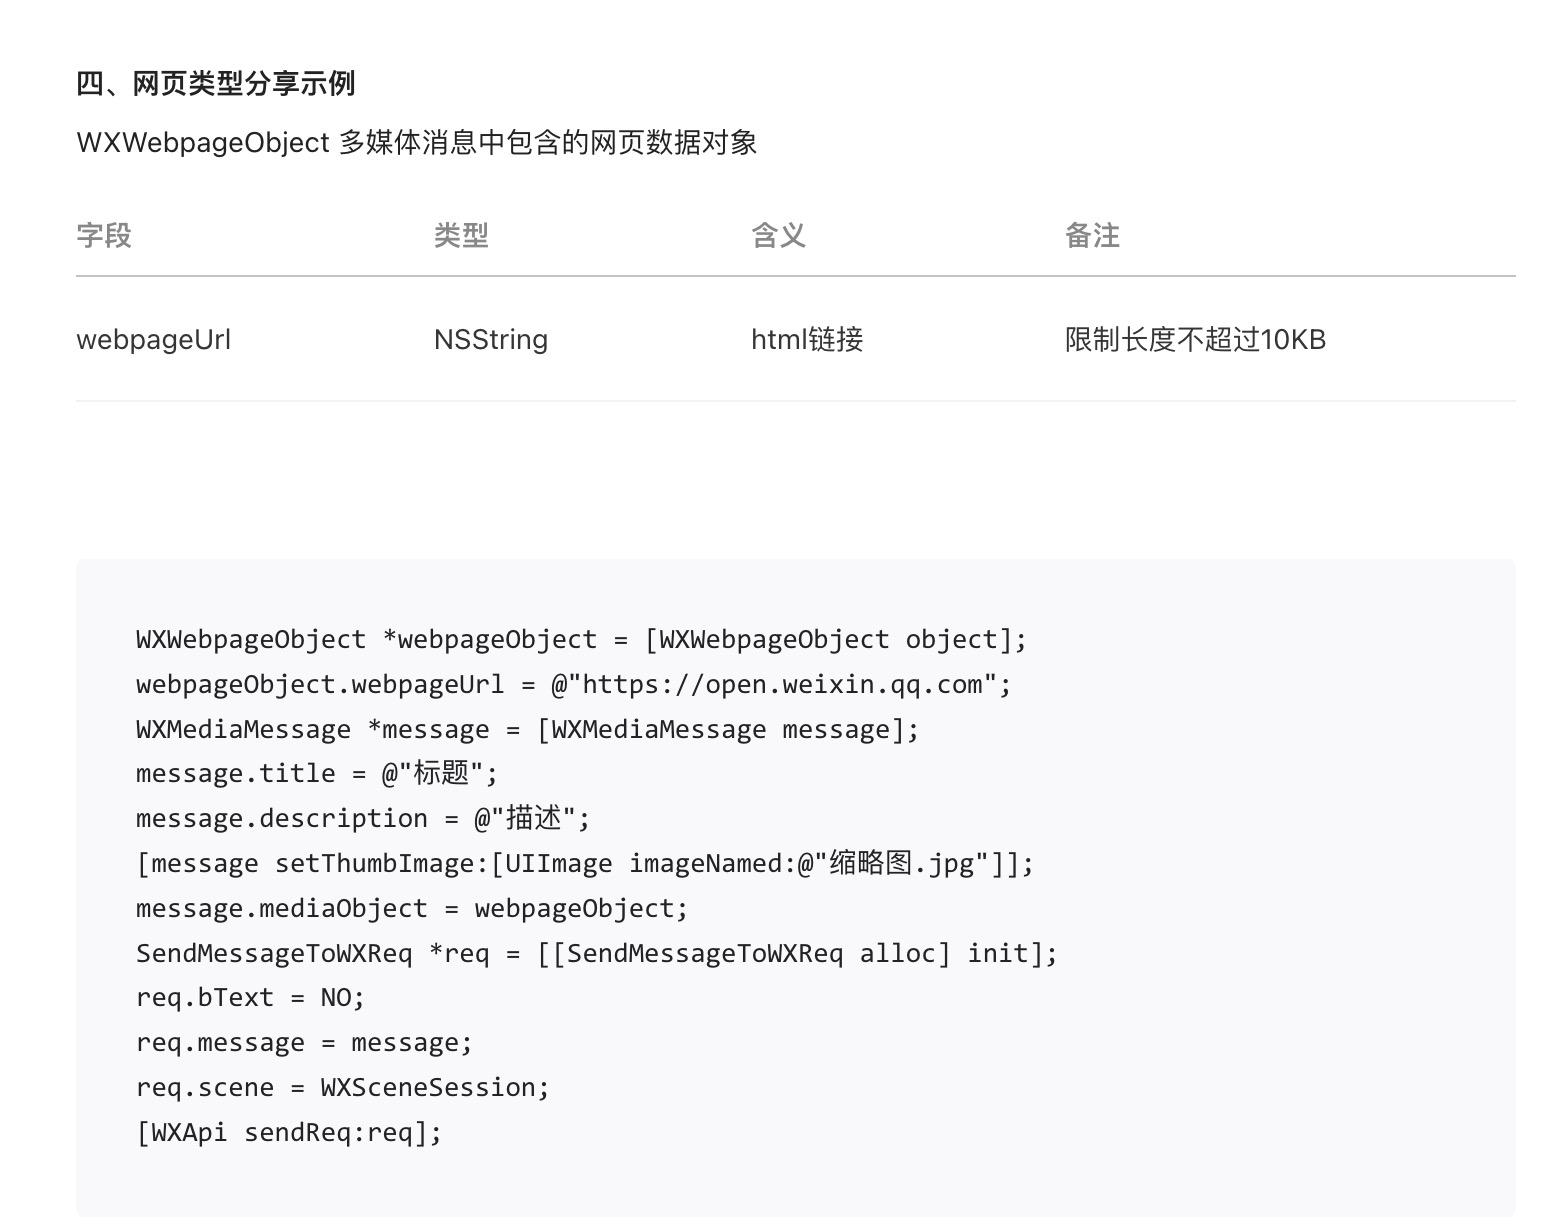
Task: Click the NSString type cell
Action: [490, 340]
